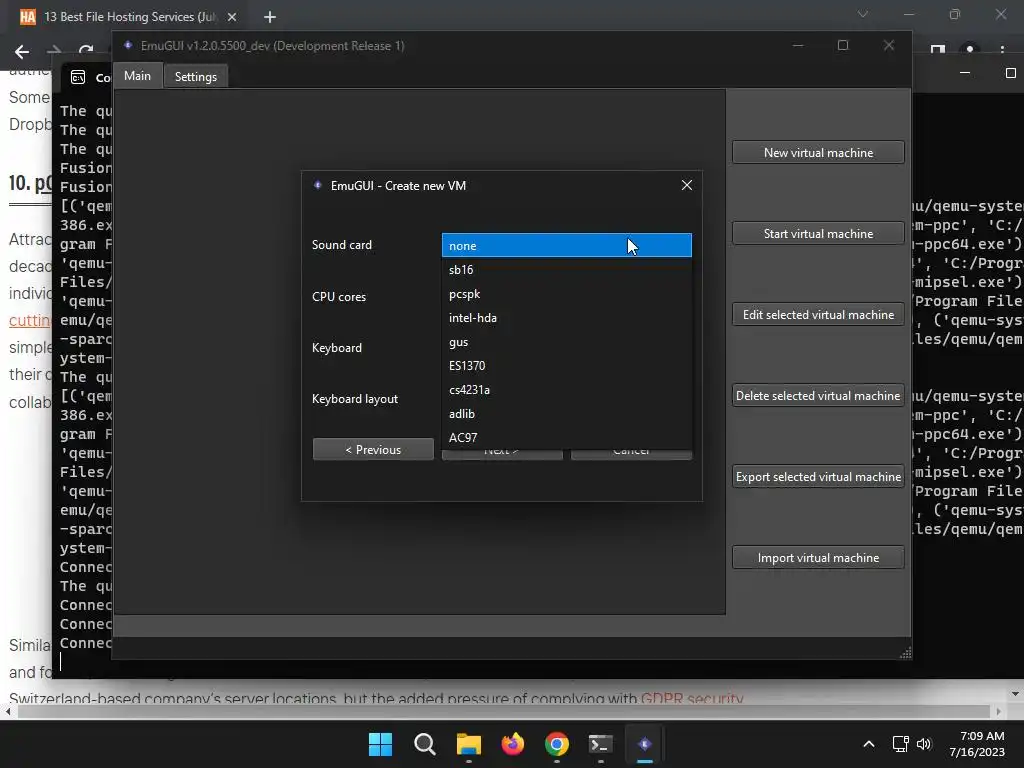Click the GDPR security link on webpage
1024x768 pixels.
[x=692, y=698]
